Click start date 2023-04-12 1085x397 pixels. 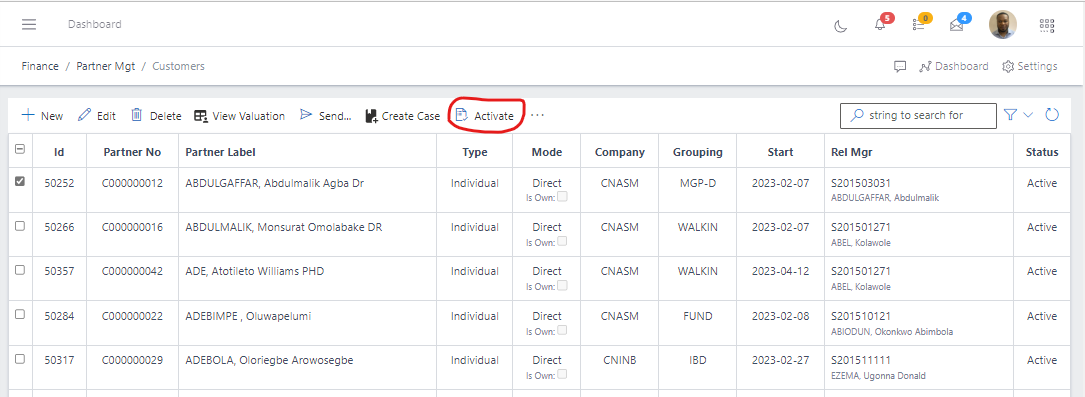(x=781, y=272)
